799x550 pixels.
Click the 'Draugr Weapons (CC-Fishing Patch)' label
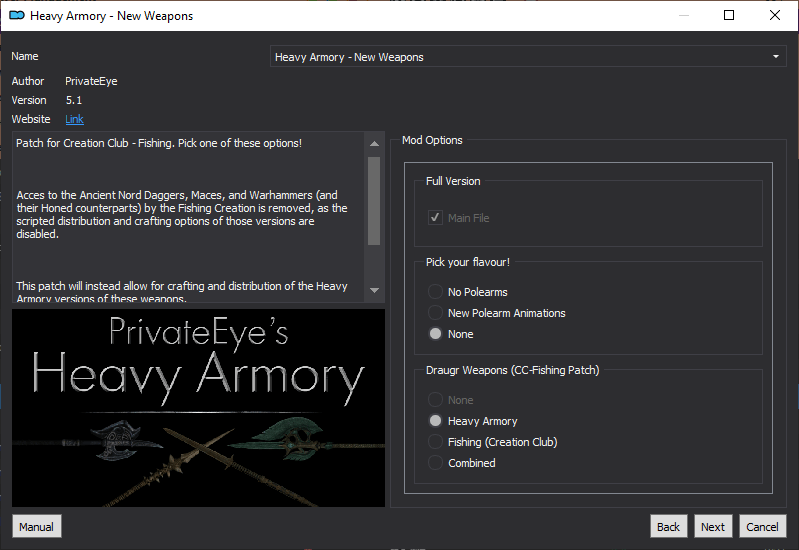pyautogui.click(x=513, y=370)
